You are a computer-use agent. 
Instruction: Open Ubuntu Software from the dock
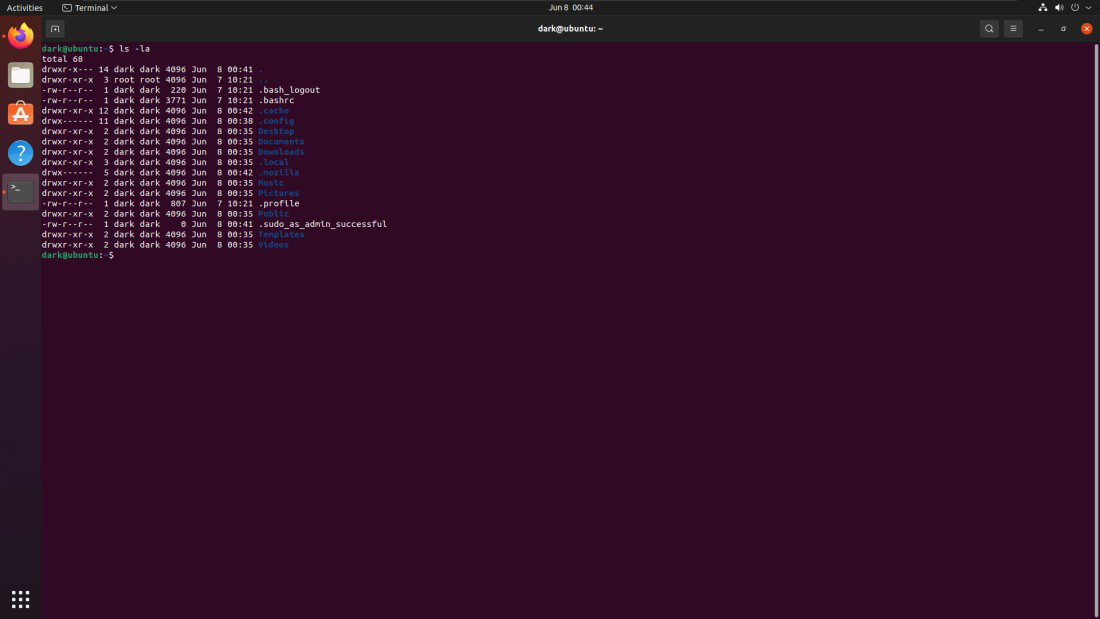tap(20, 114)
